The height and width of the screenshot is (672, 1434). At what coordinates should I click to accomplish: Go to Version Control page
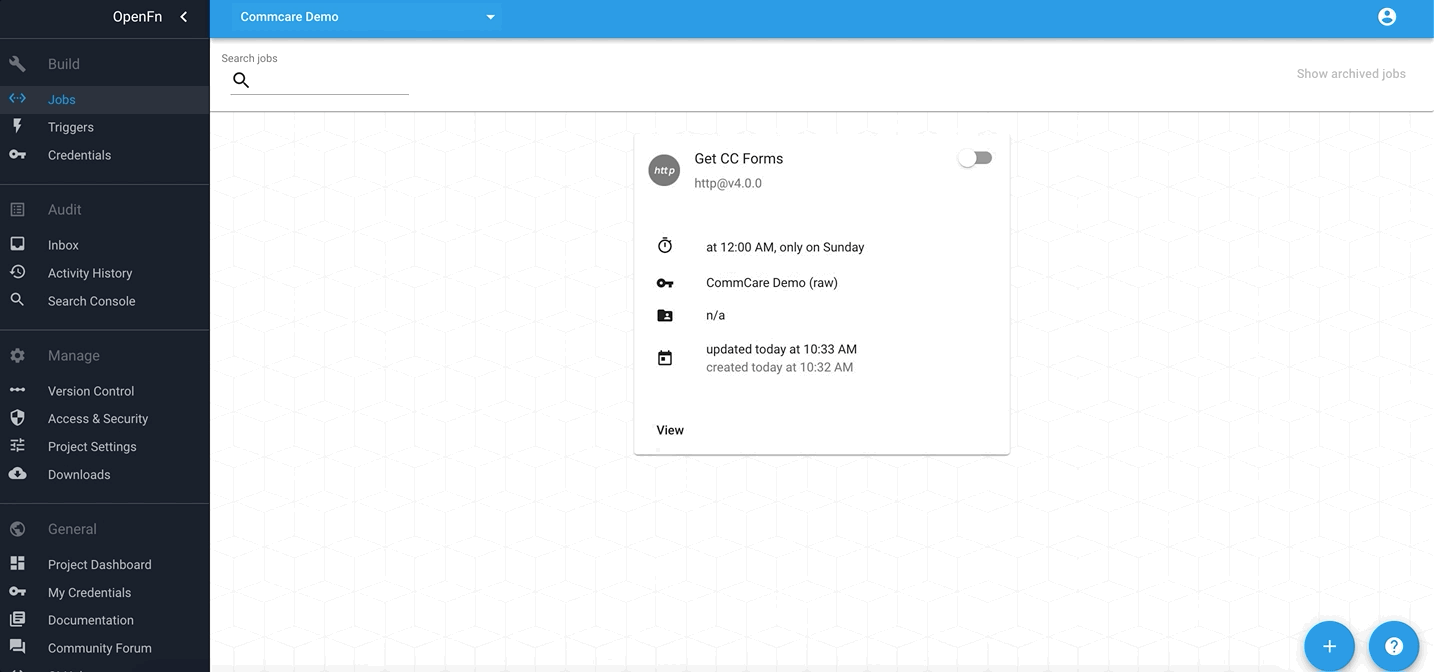pyautogui.click(x=91, y=391)
